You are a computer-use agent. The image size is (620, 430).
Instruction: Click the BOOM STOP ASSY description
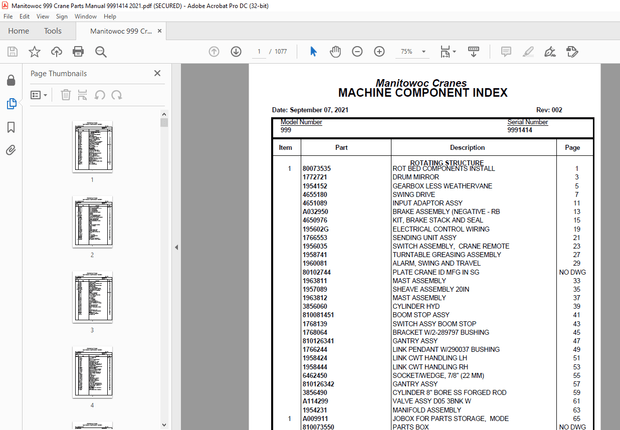click(421, 315)
